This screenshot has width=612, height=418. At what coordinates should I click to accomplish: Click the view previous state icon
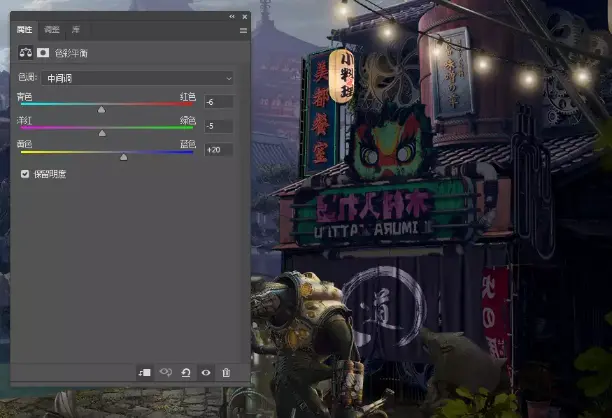(165, 373)
